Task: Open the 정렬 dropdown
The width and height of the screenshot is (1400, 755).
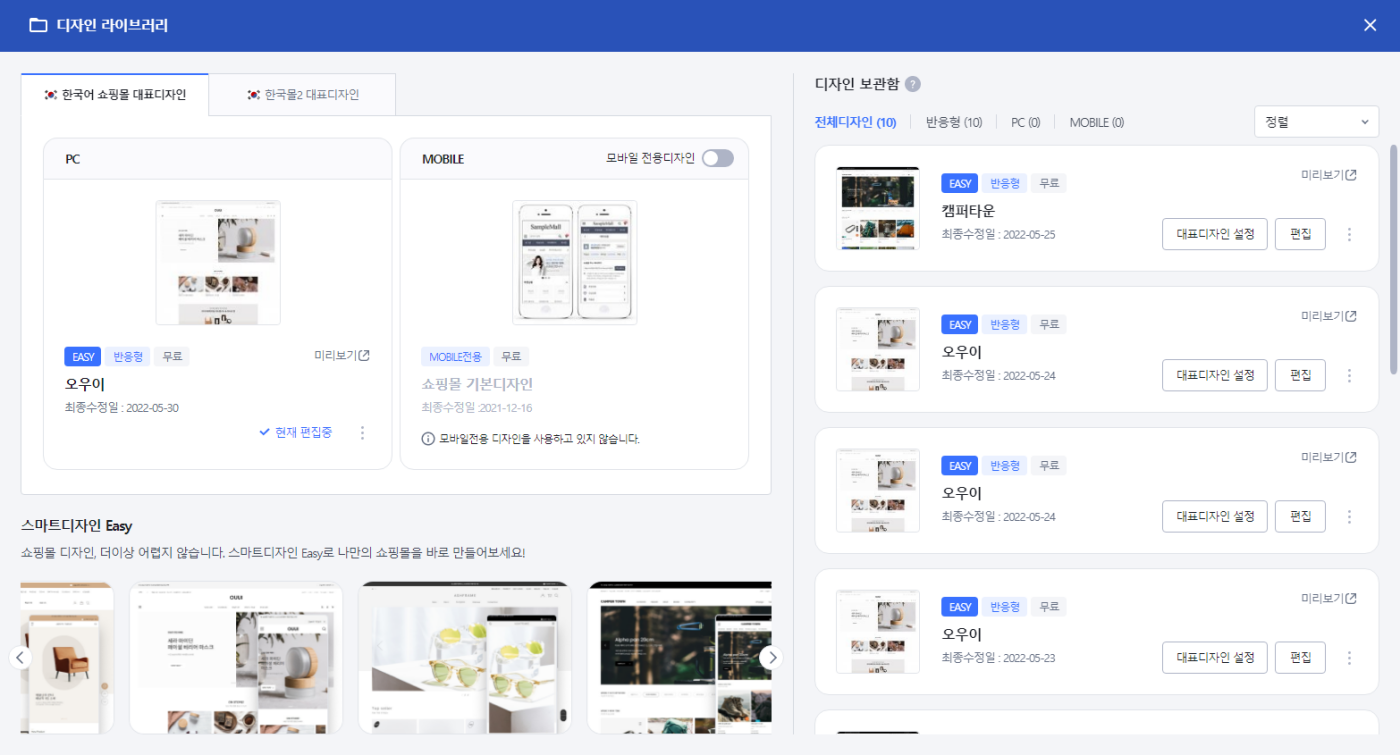Action: tap(1316, 122)
